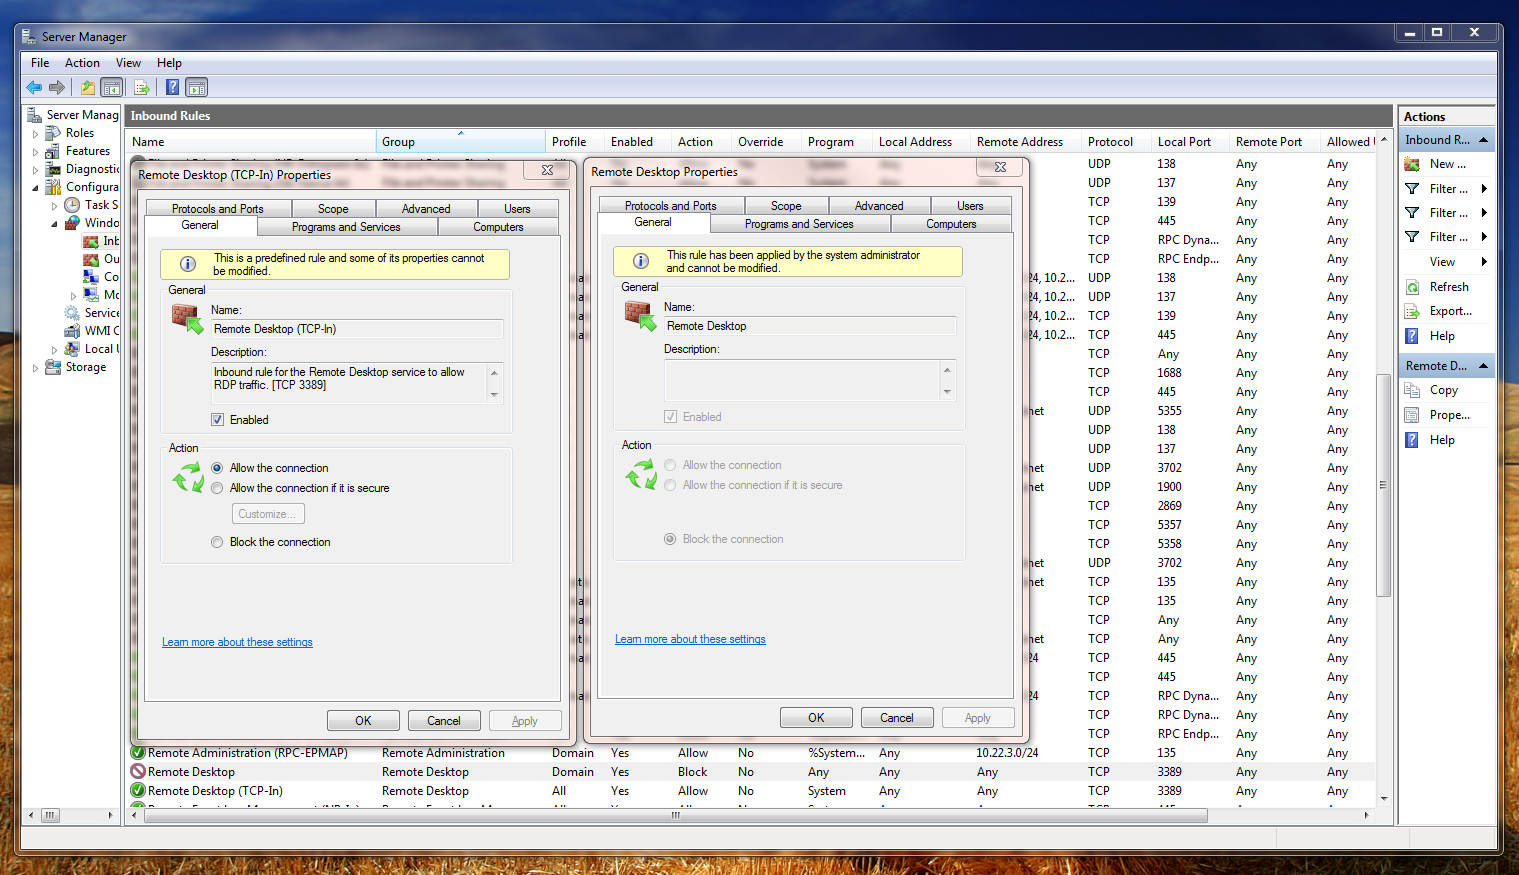
Task: Expand the Storage node in the console tree
Action: tap(35, 367)
